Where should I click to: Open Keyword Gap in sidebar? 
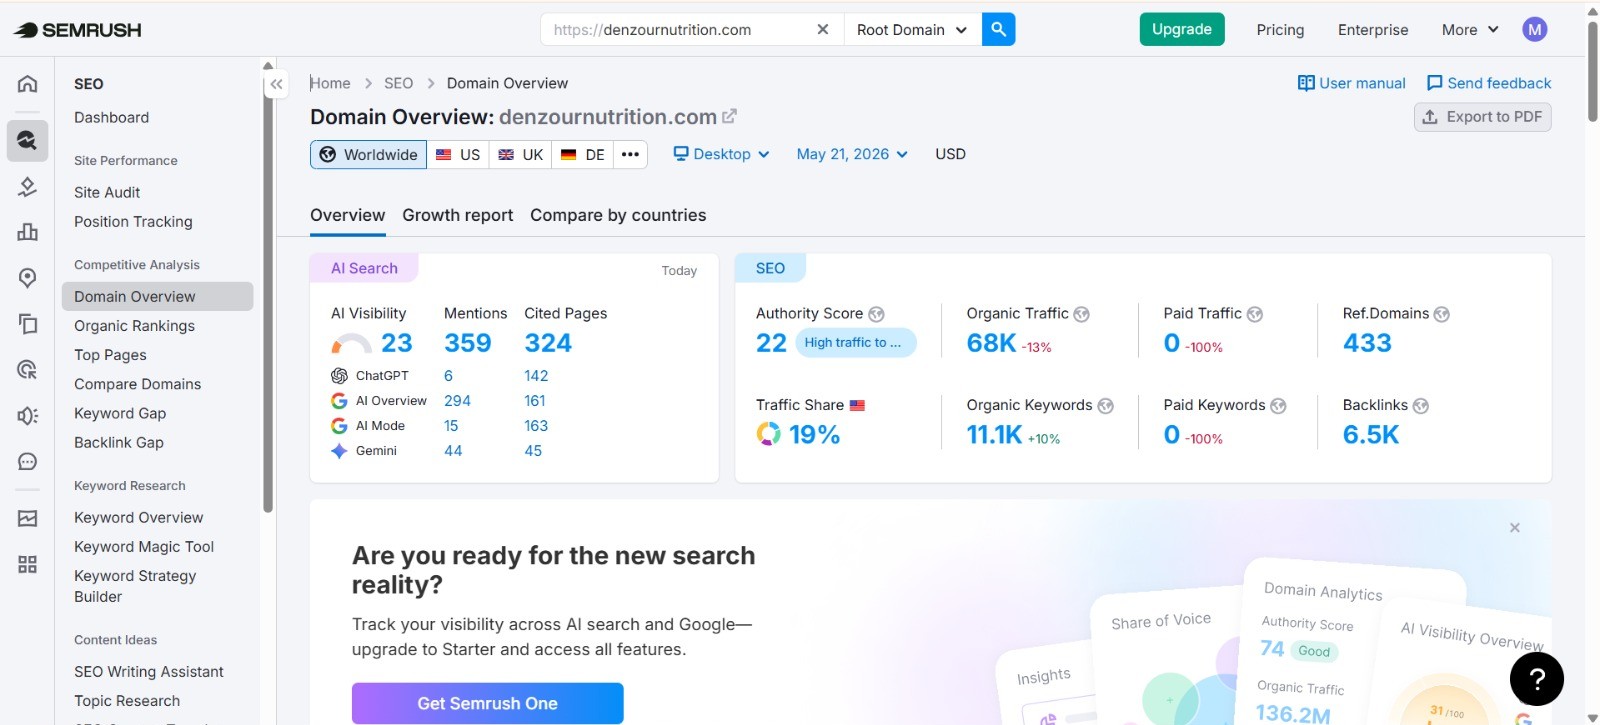click(x=120, y=413)
